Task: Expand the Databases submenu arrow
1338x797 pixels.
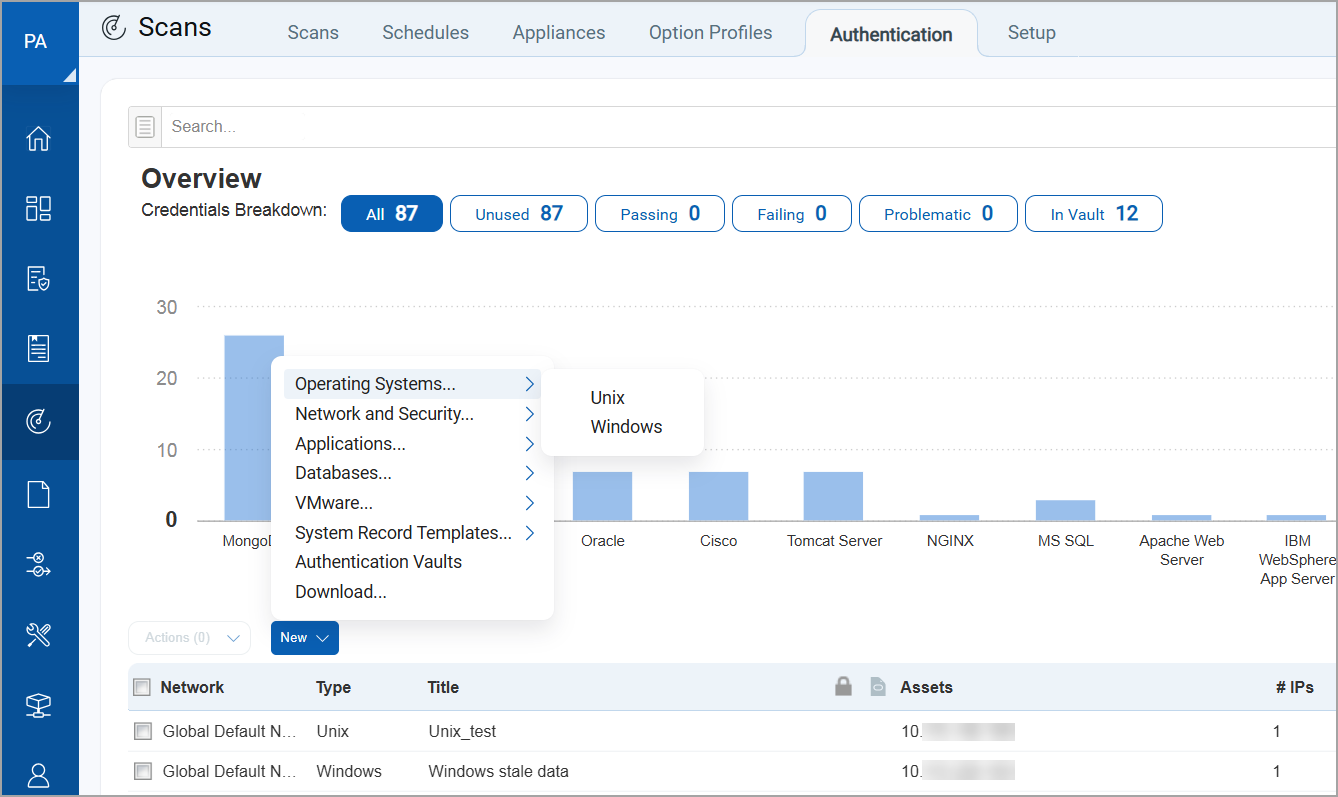Action: 530,473
